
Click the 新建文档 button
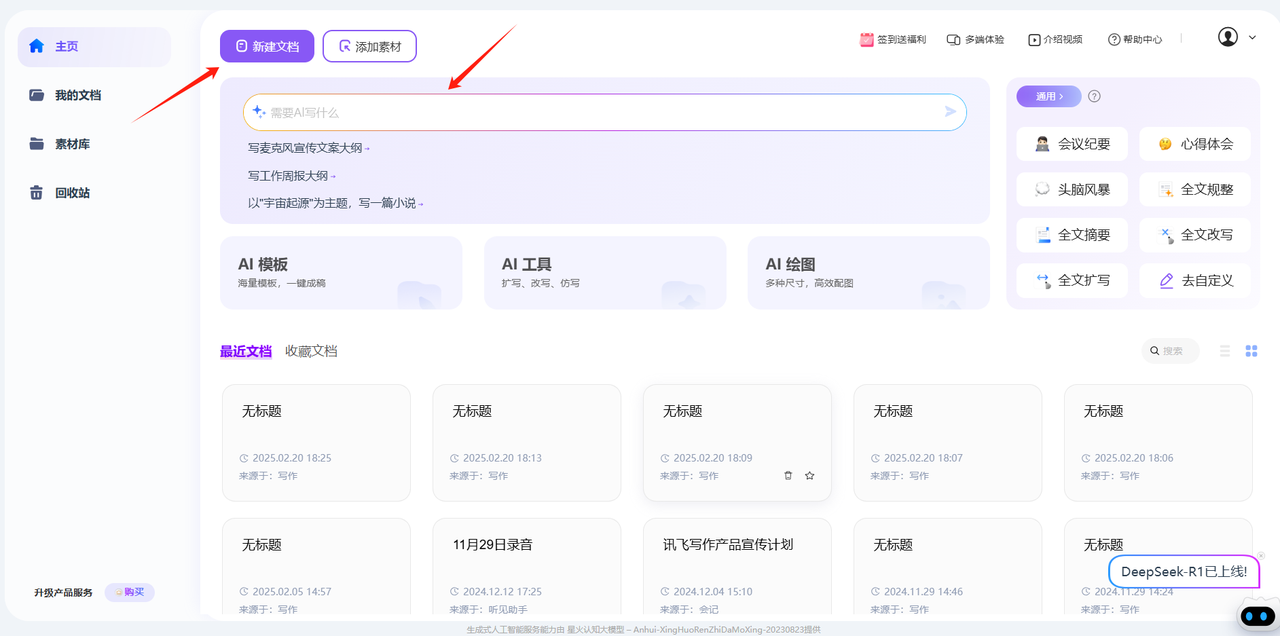click(267, 46)
